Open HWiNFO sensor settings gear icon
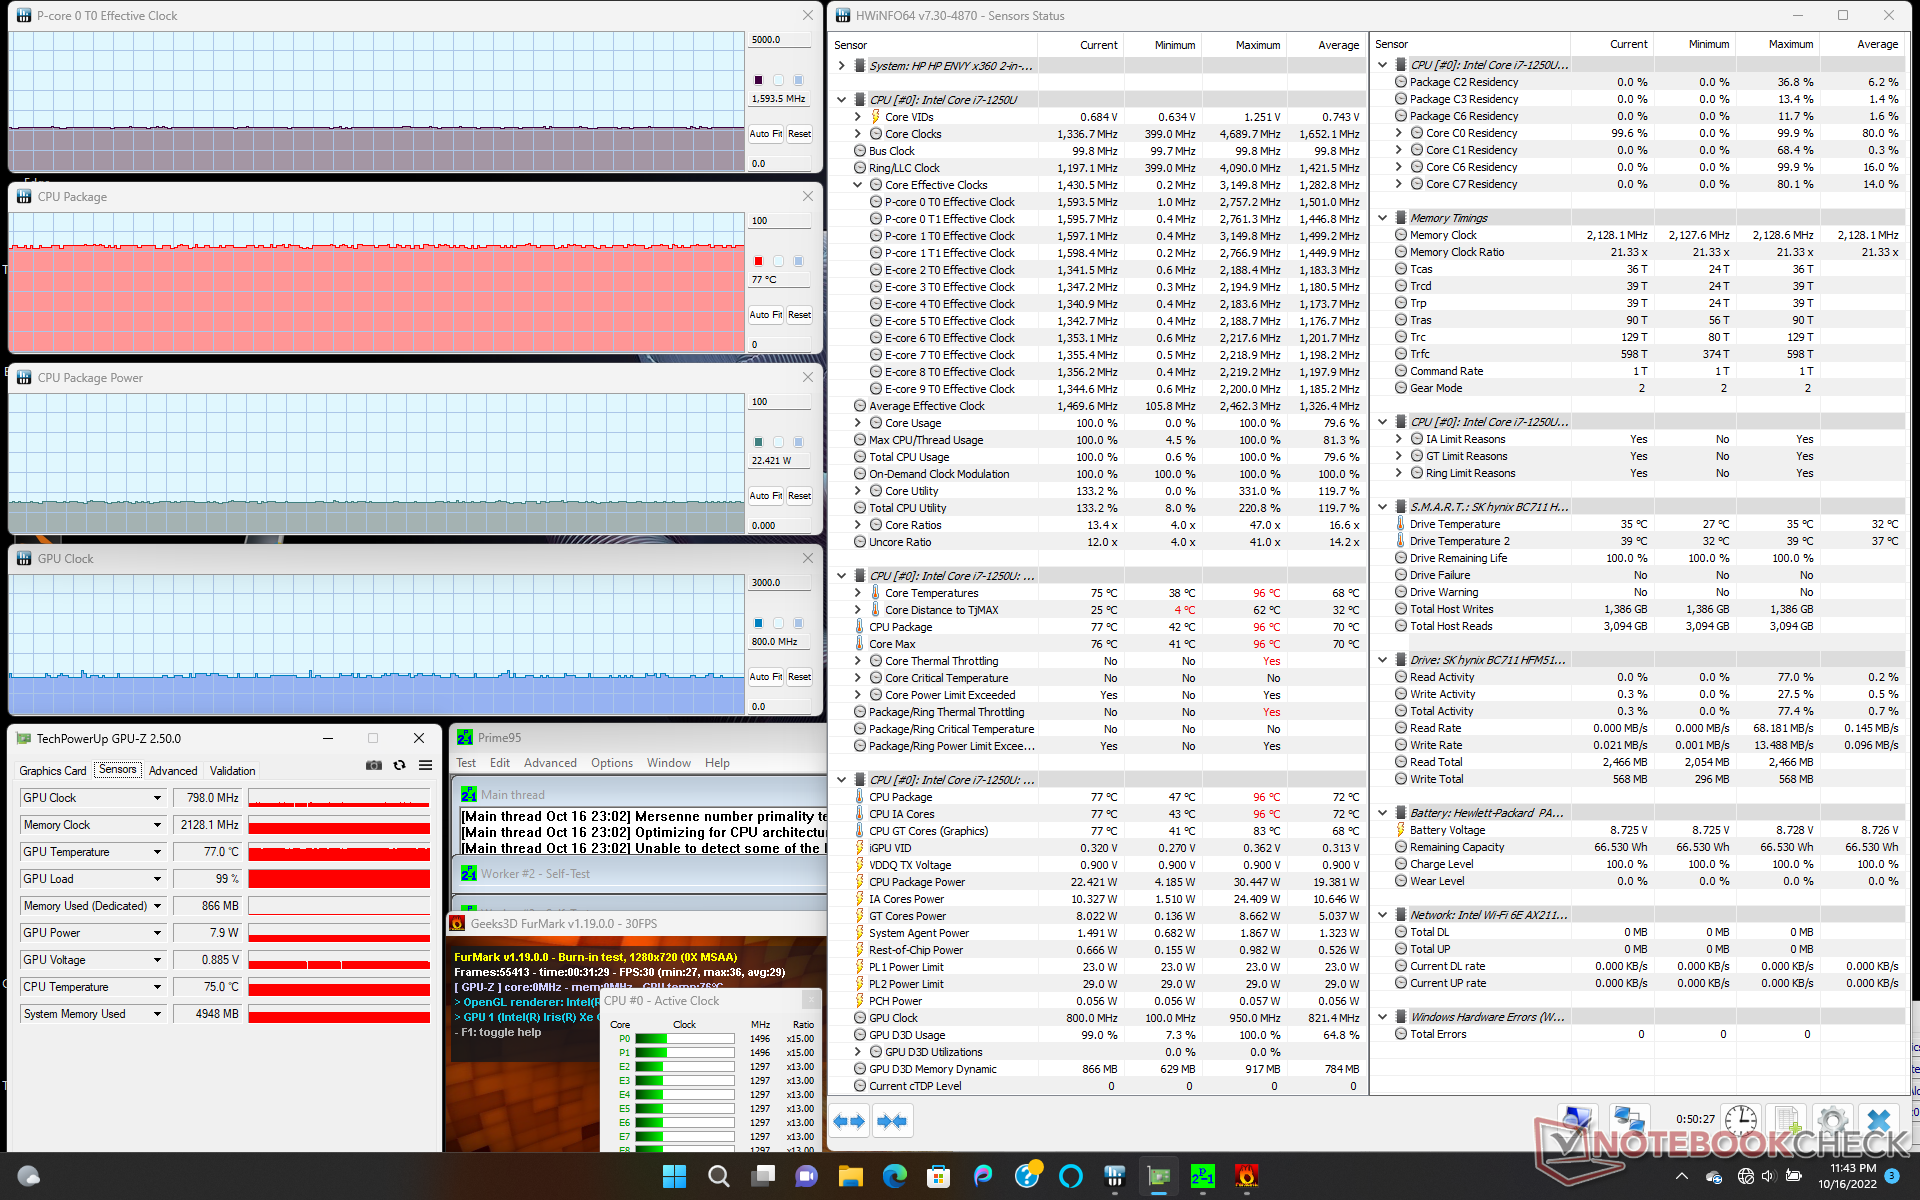The width and height of the screenshot is (1920, 1200). [x=1832, y=1120]
